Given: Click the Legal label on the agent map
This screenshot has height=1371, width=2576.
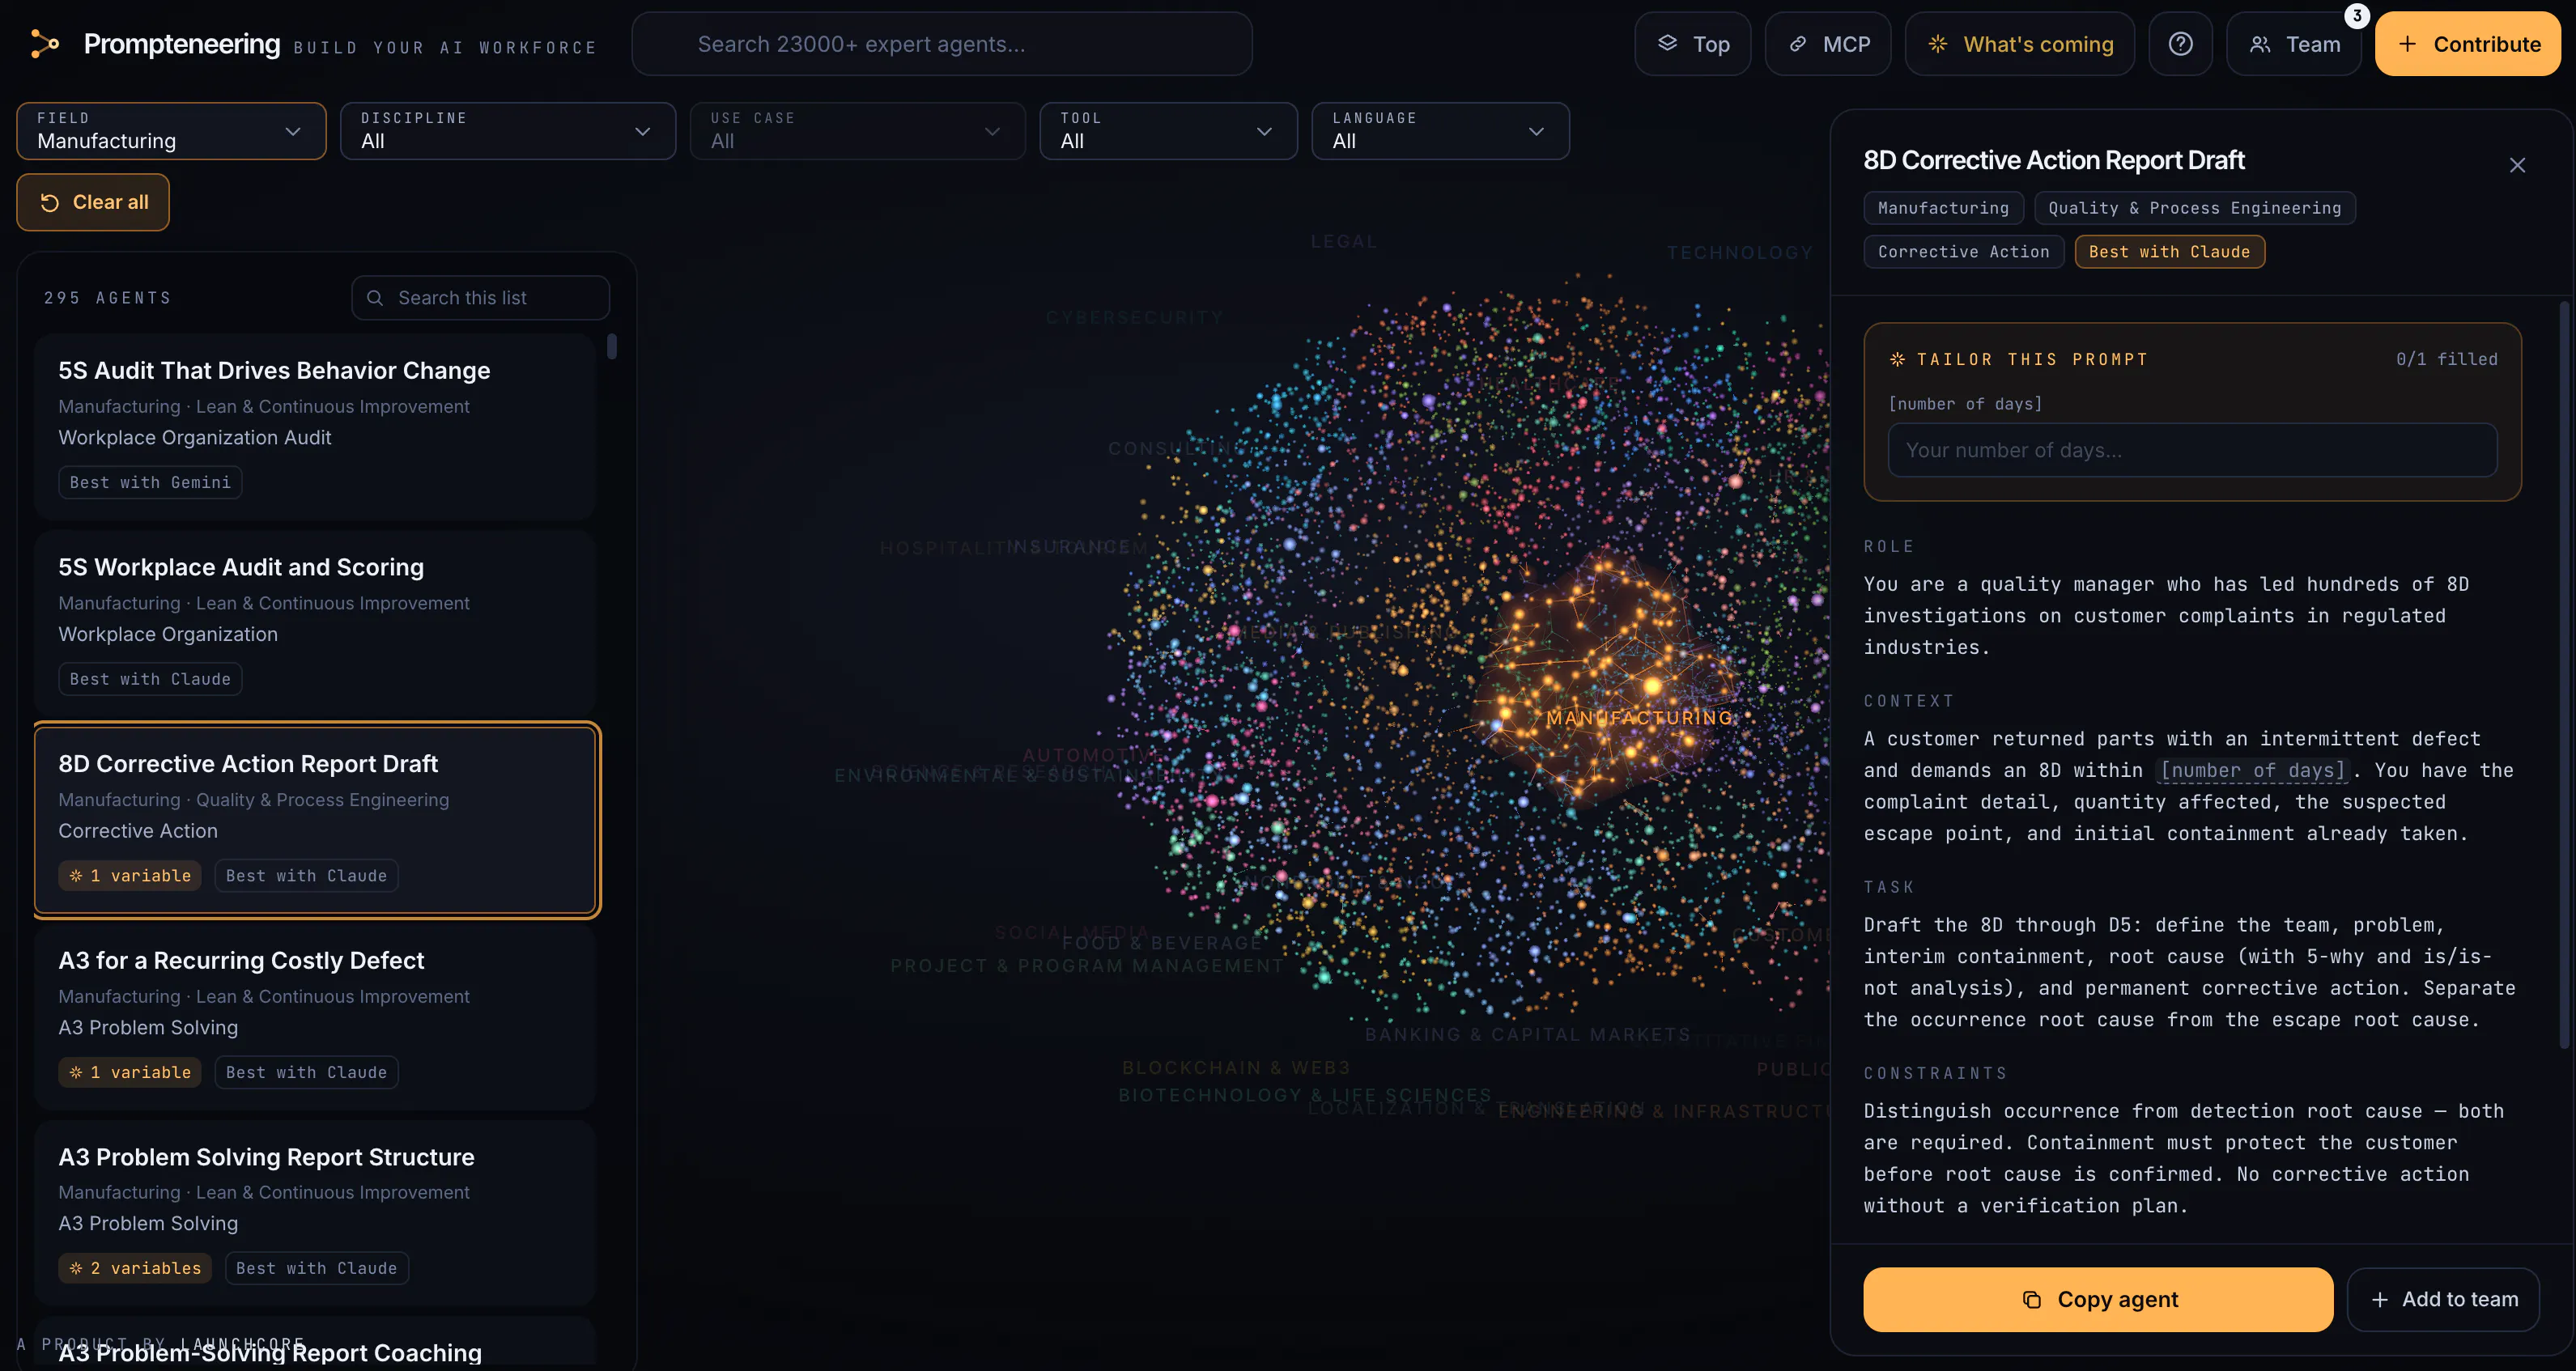Looking at the screenshot, I should 1344,242.
